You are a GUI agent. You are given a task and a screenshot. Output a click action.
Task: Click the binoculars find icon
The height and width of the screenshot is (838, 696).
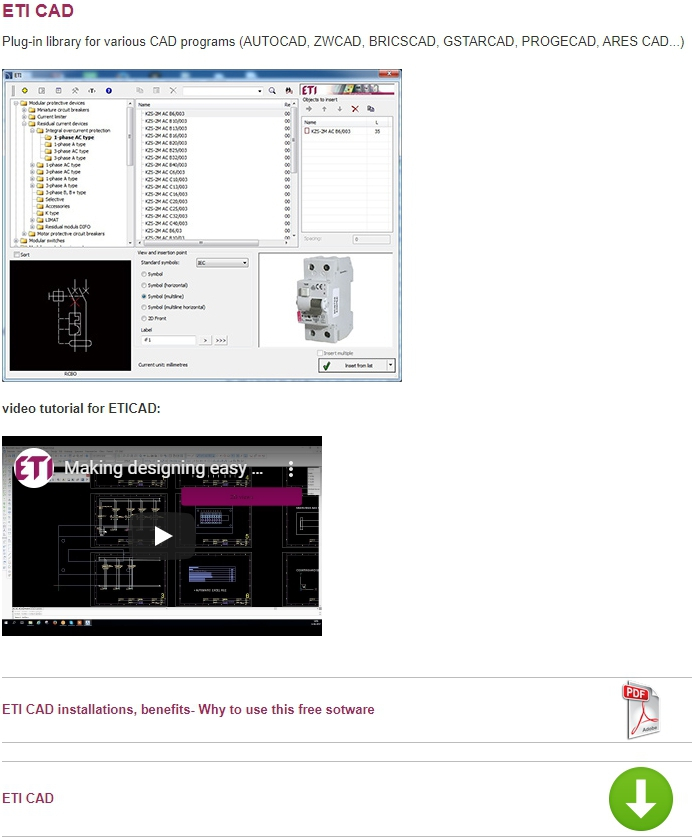coord(288,90)
